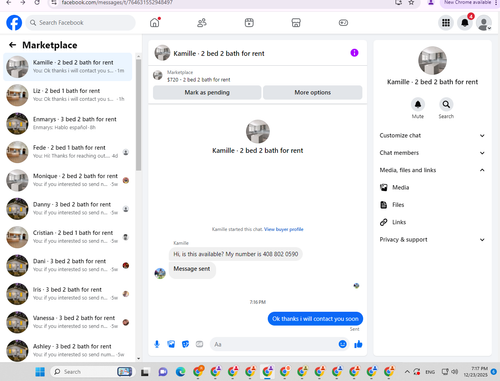Click the Windows taskbar Search box
The height and width of the screenshot is (381, 500).
coord(92,372)
